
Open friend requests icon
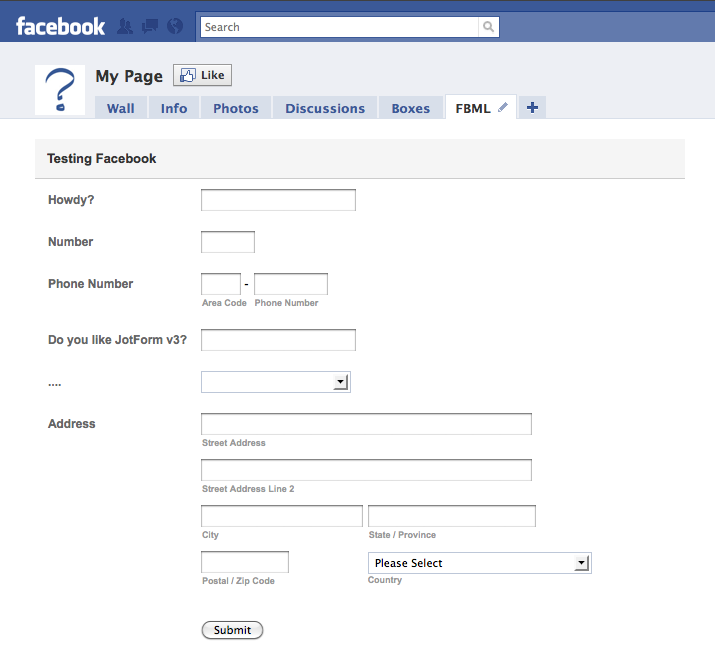(125, 26)
